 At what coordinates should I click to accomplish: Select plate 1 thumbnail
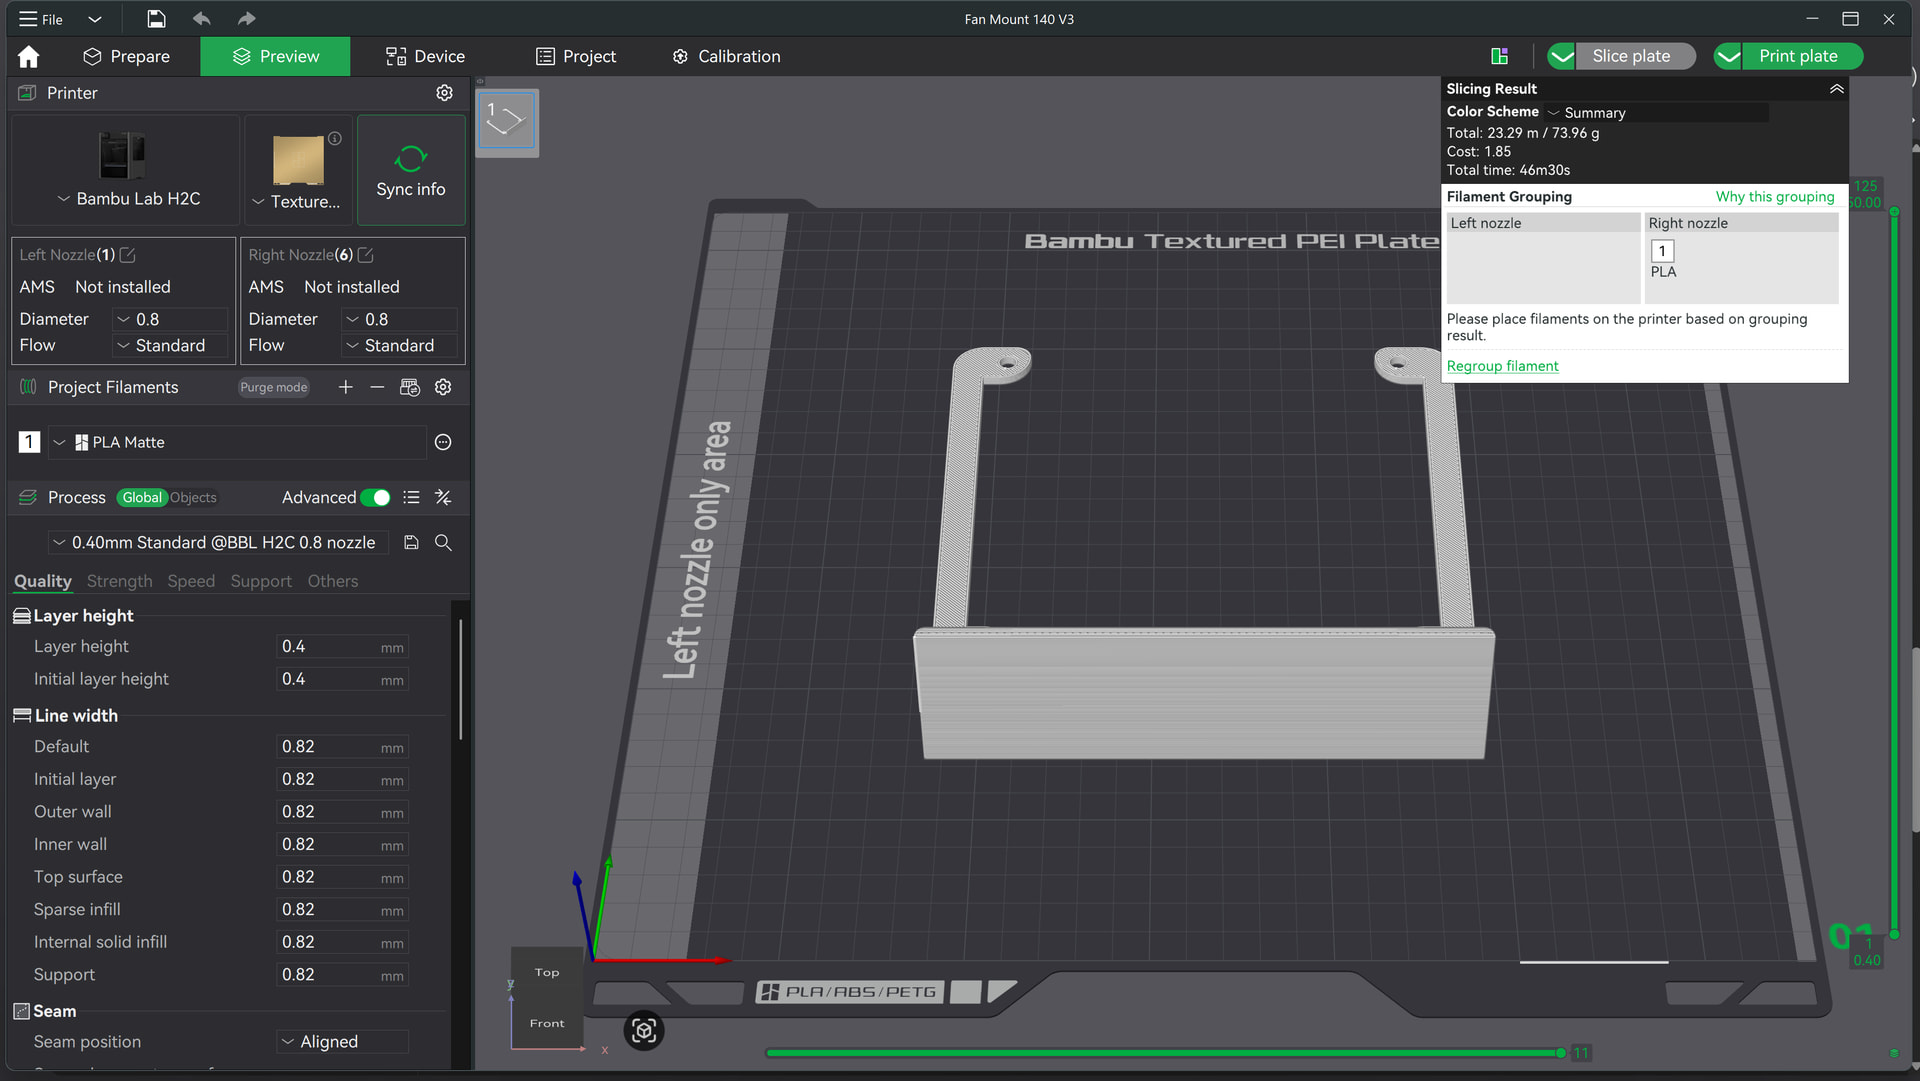507,122
